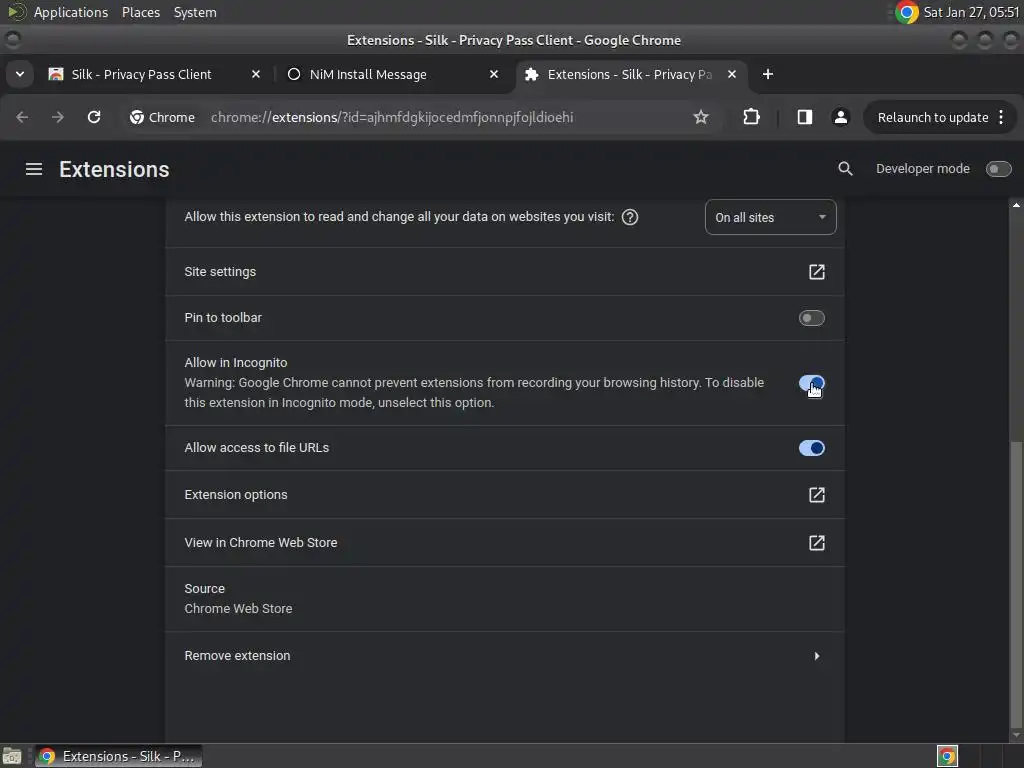
Task: Open the System menu
Action: pos(195,12)
